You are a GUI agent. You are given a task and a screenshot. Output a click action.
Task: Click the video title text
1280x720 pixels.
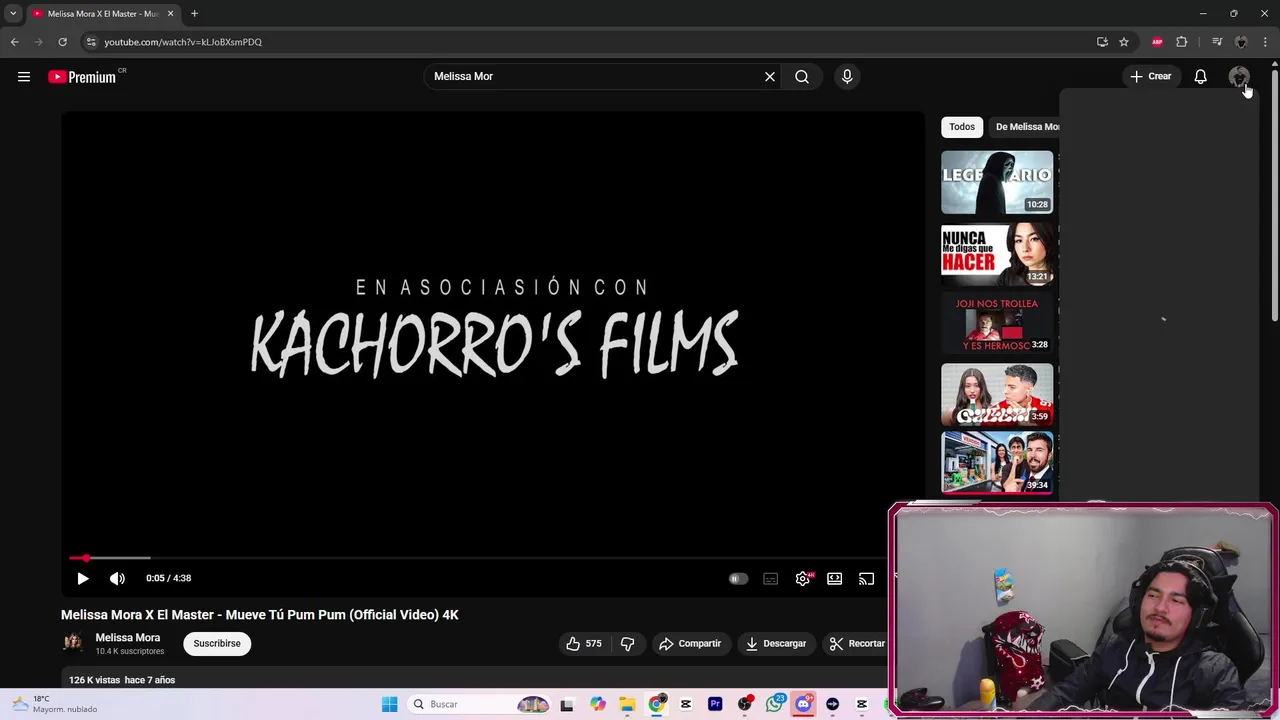coord(260,615)
